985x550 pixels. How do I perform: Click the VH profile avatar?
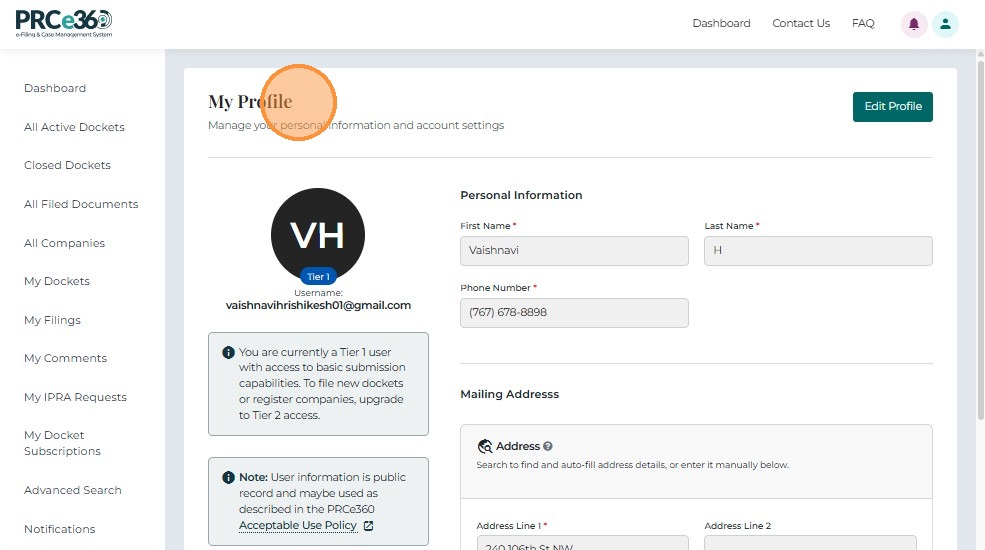[x=317, y=234]
